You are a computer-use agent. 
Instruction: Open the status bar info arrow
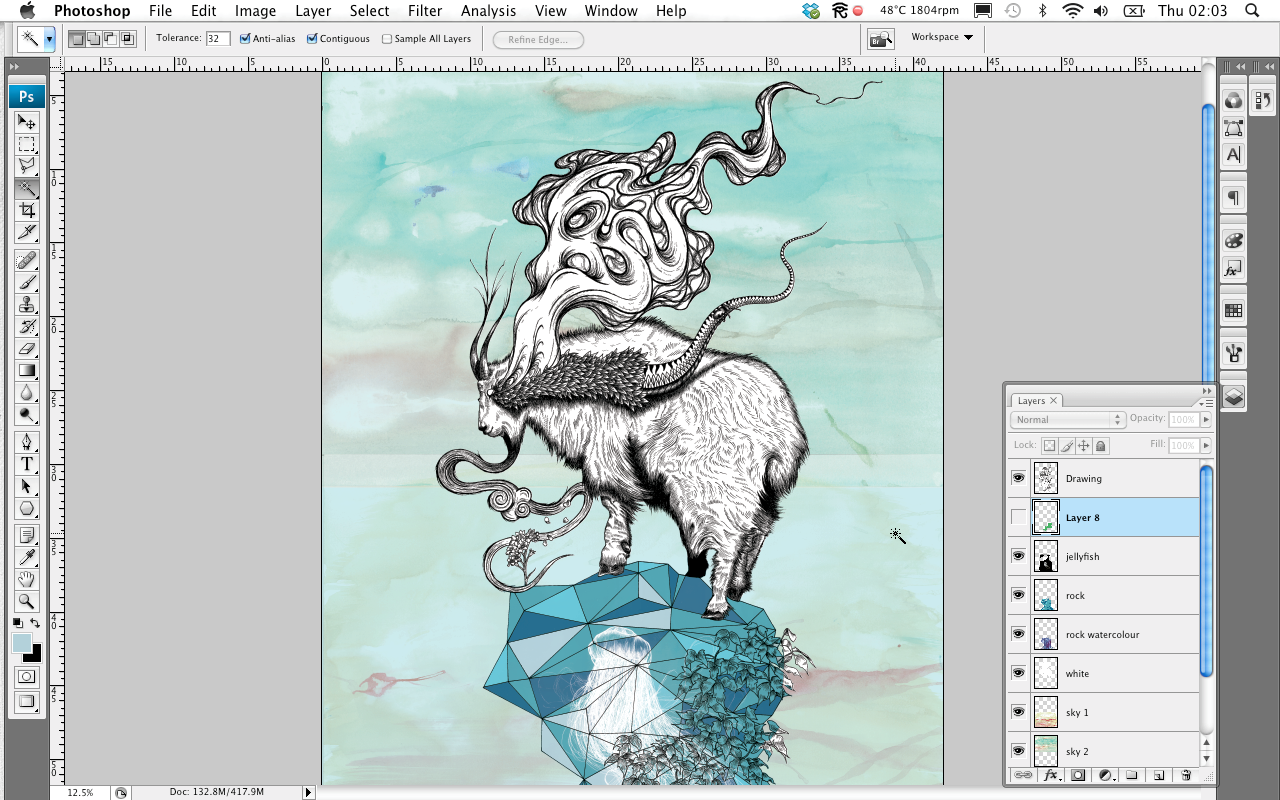pyautogui.click(x=308, y=792)
